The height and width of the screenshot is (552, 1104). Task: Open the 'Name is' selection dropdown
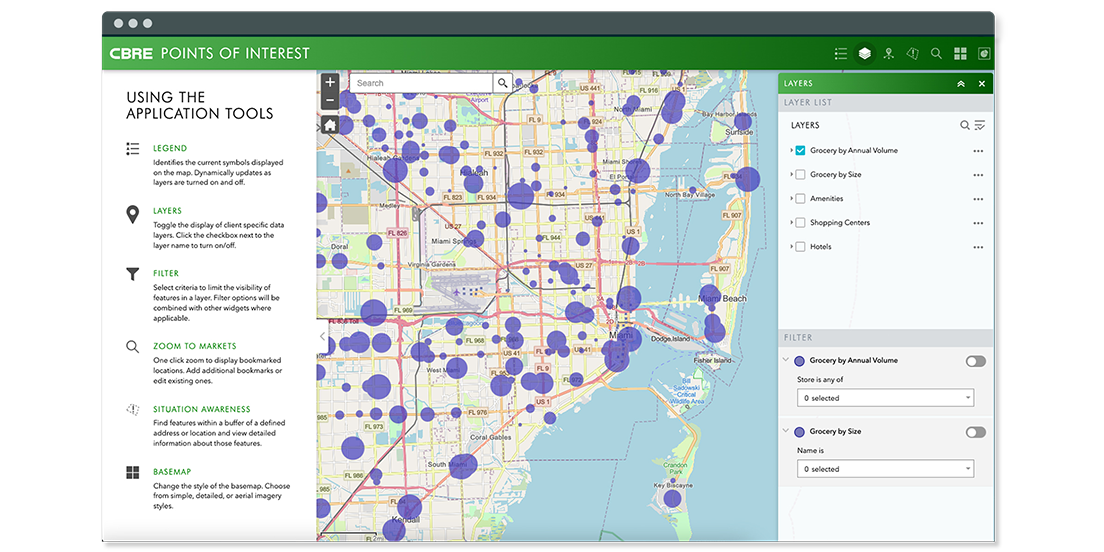(x=886, y=469)
